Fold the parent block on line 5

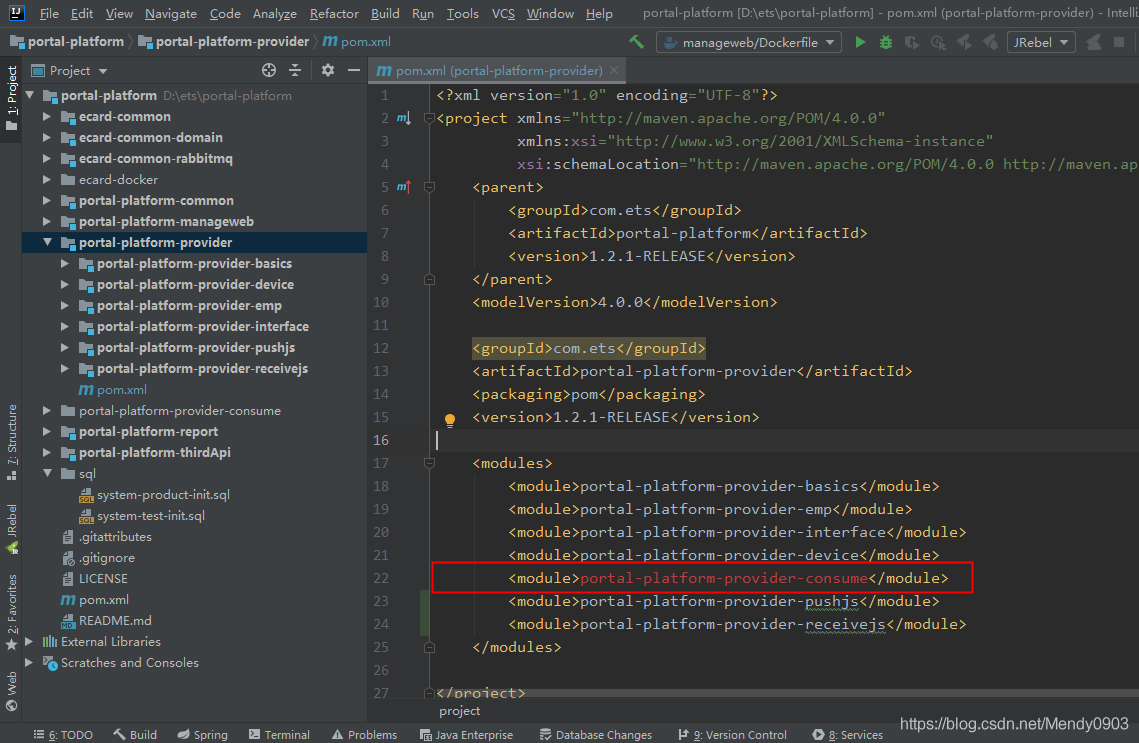(x=429, y=187)
